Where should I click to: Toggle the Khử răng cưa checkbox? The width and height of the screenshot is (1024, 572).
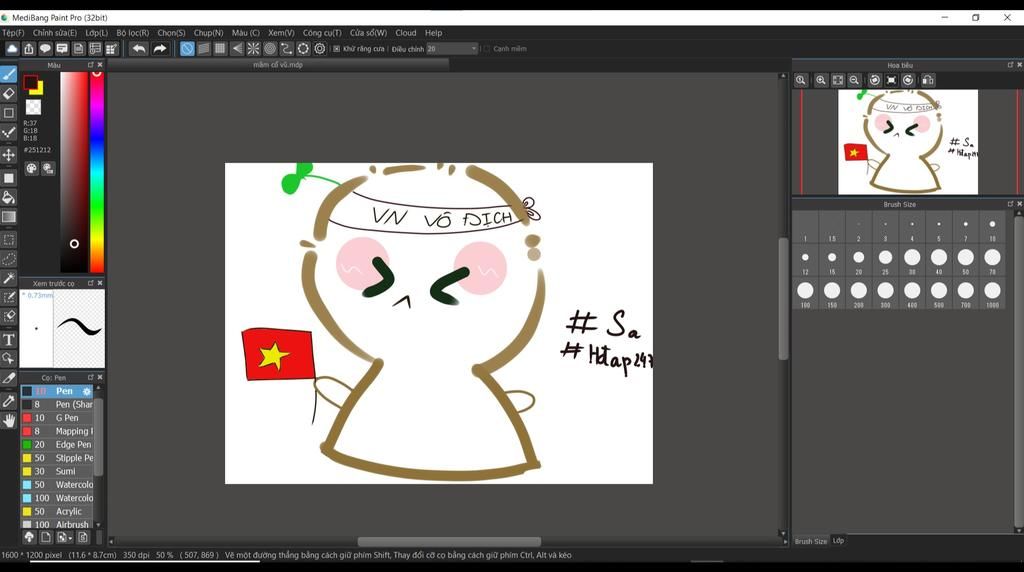pos(336,49)
